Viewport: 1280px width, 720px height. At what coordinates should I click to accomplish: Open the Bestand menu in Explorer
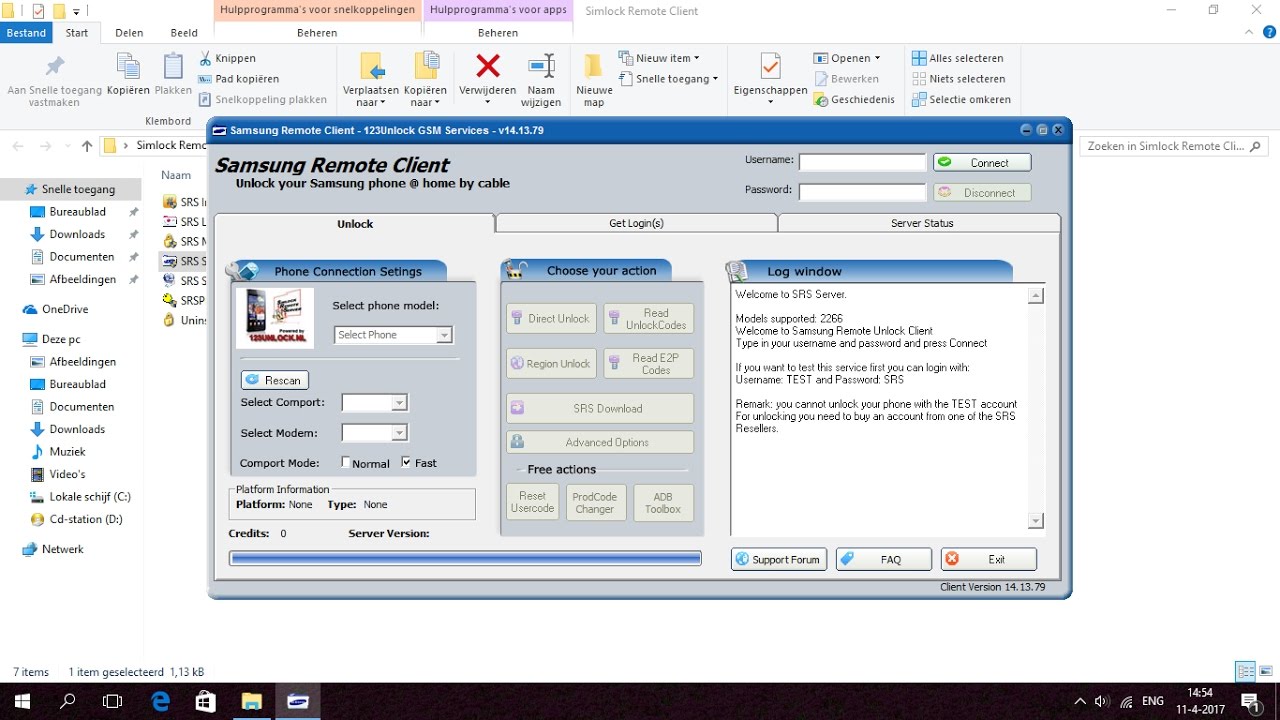click(x=27, y=32)
